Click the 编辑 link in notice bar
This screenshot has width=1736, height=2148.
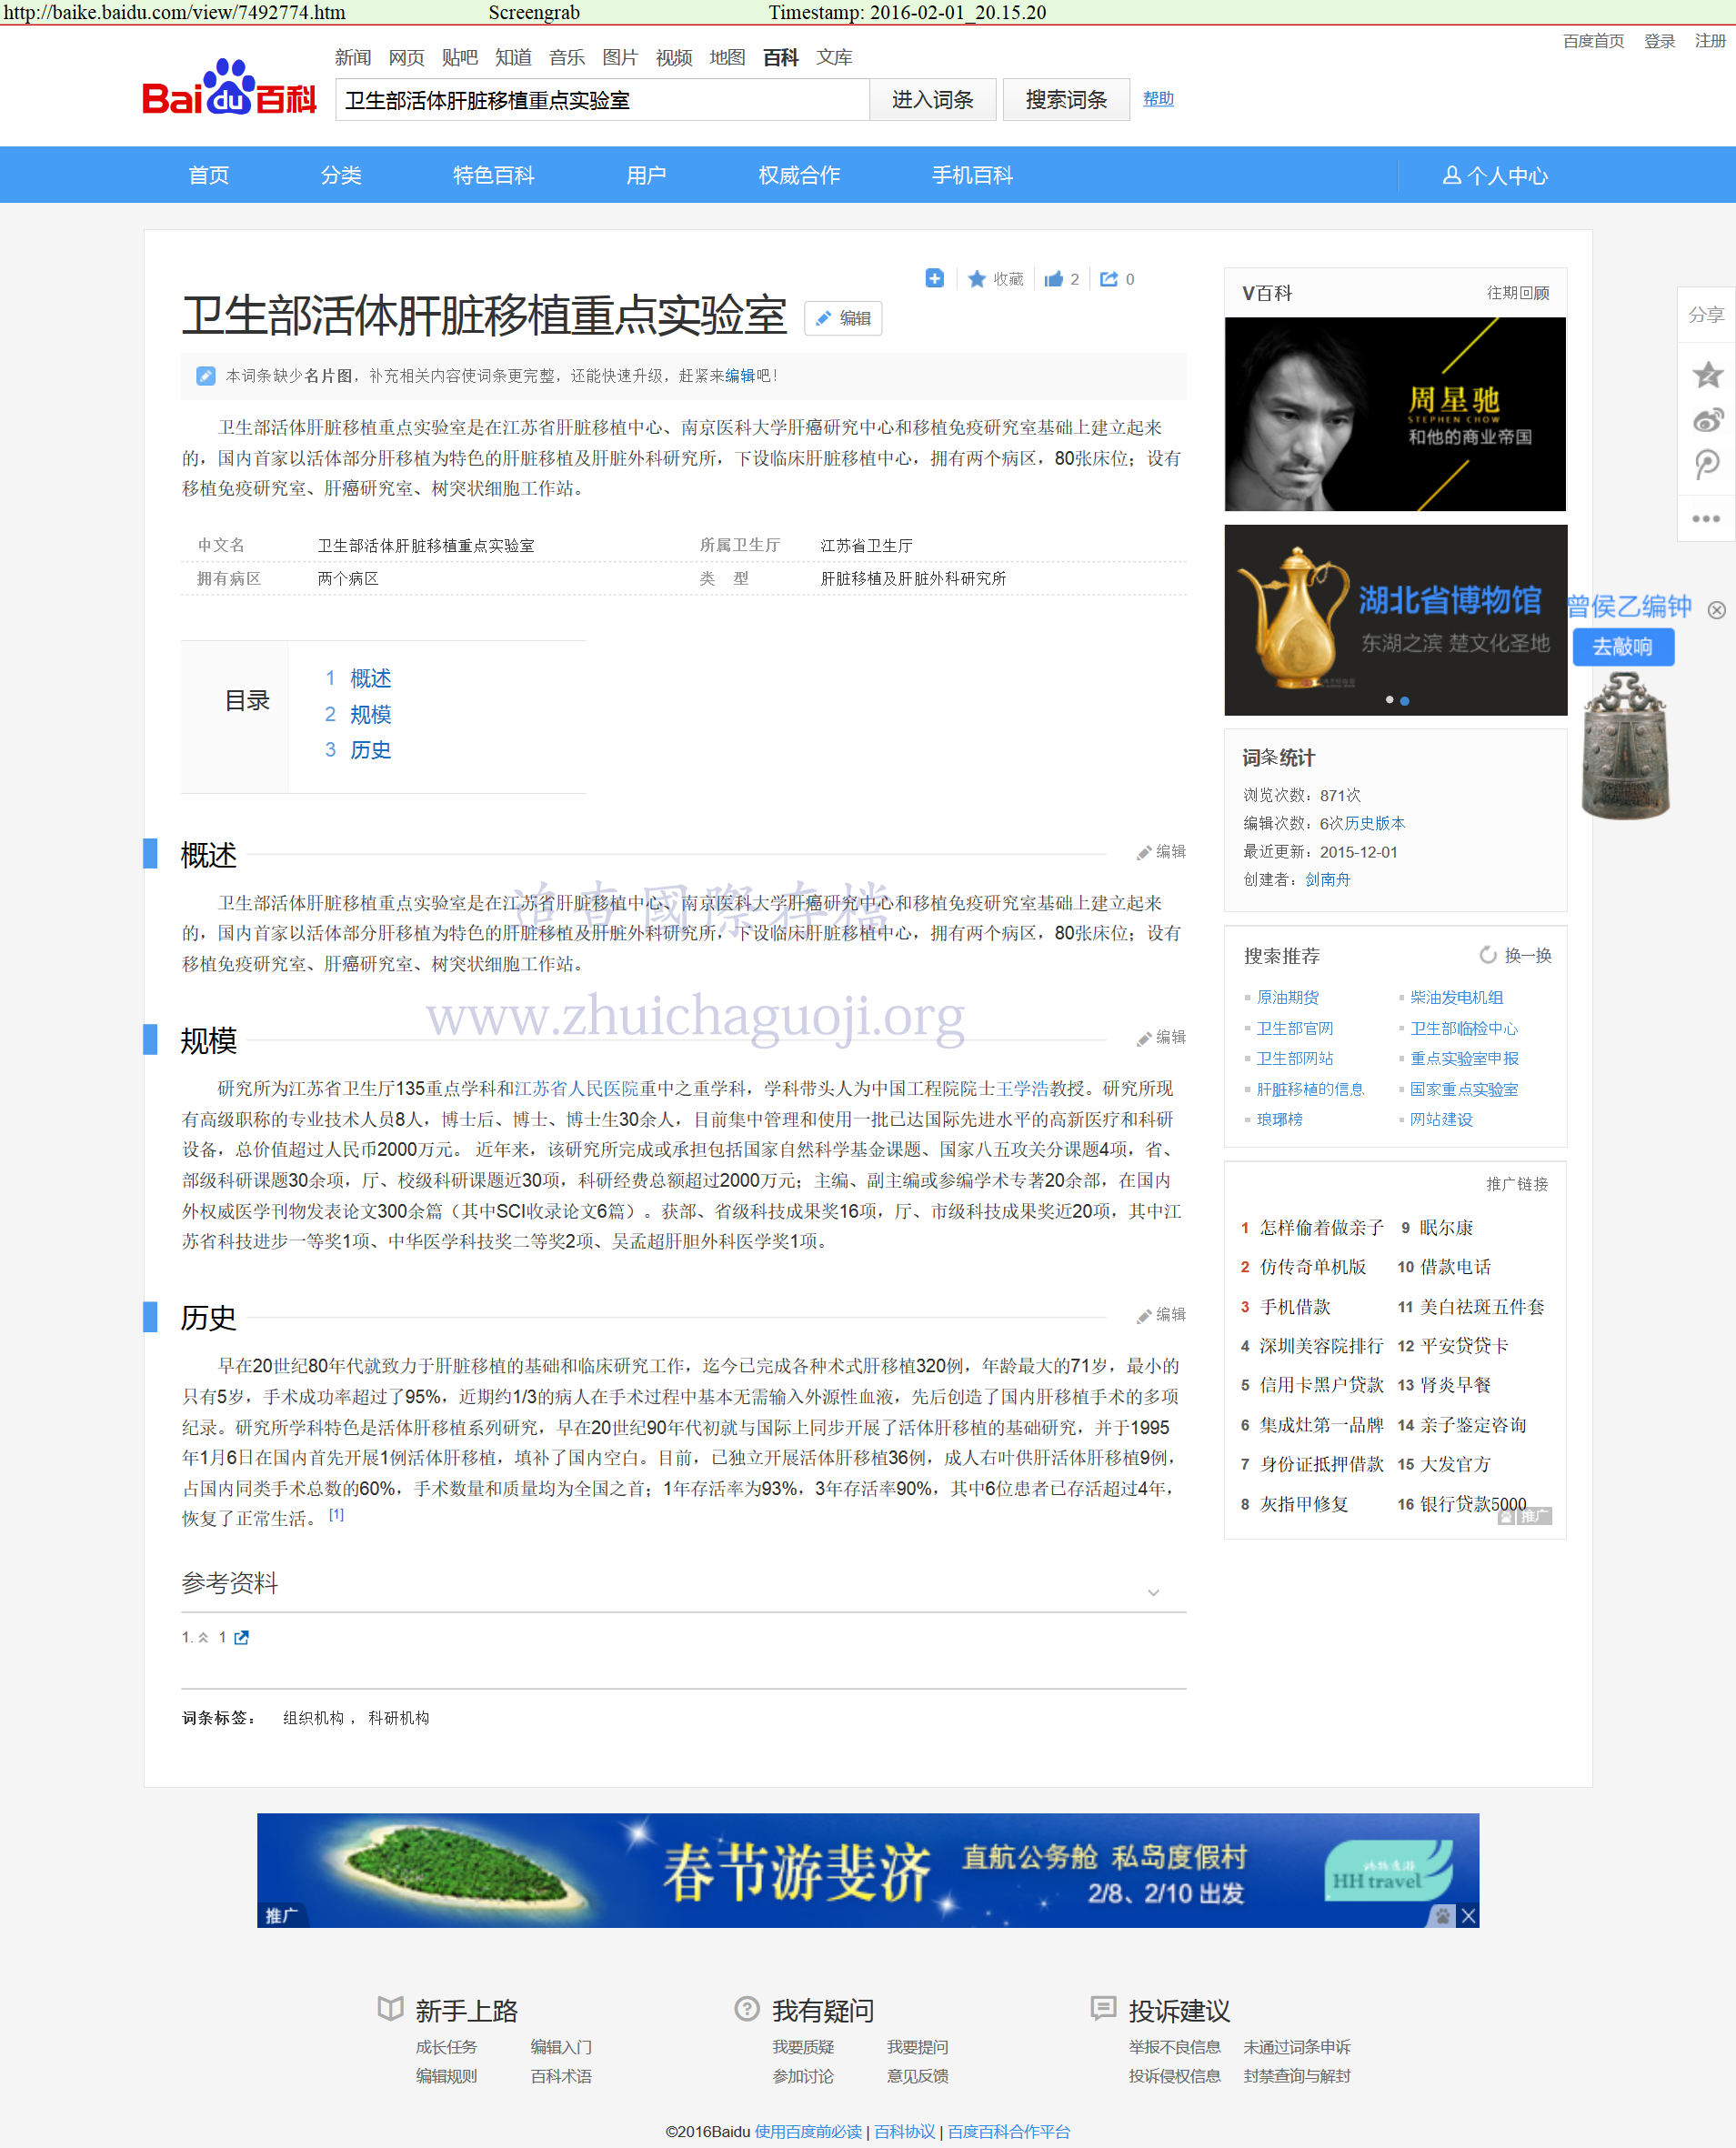point(740,376)
